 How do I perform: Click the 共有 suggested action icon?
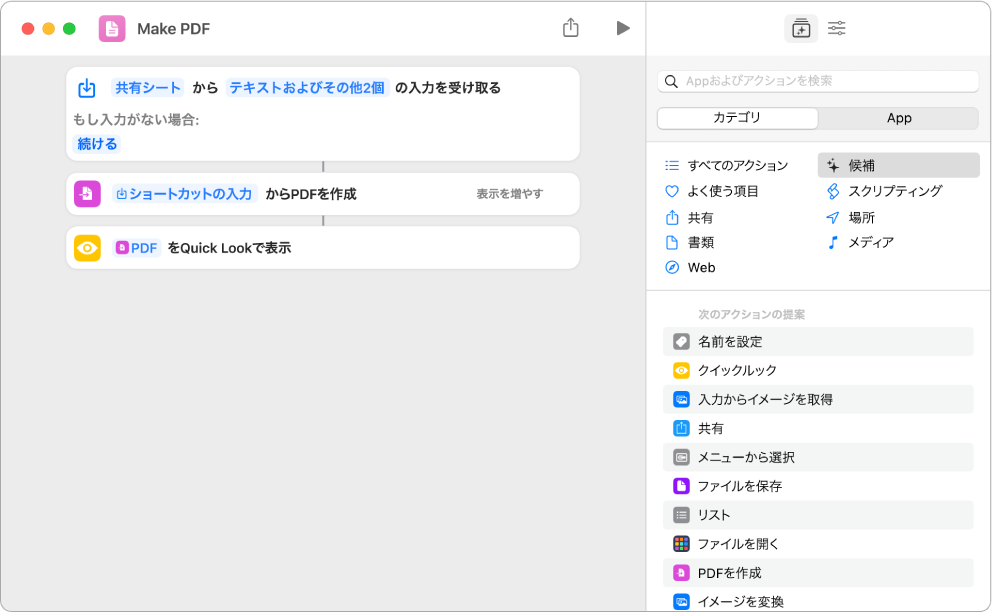click(681, 428)
